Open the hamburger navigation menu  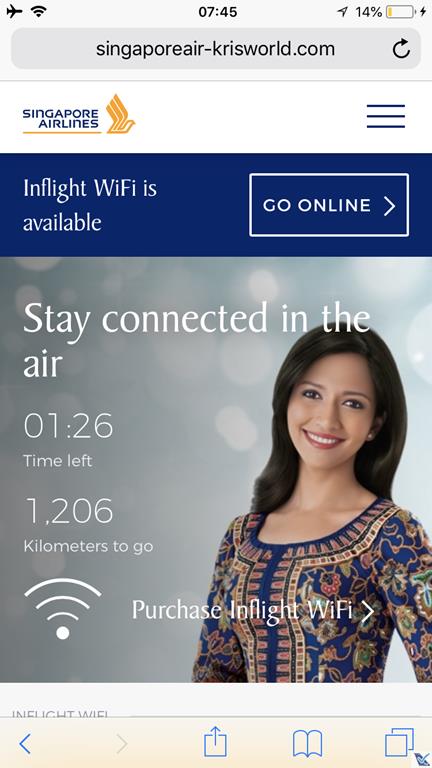385,116
